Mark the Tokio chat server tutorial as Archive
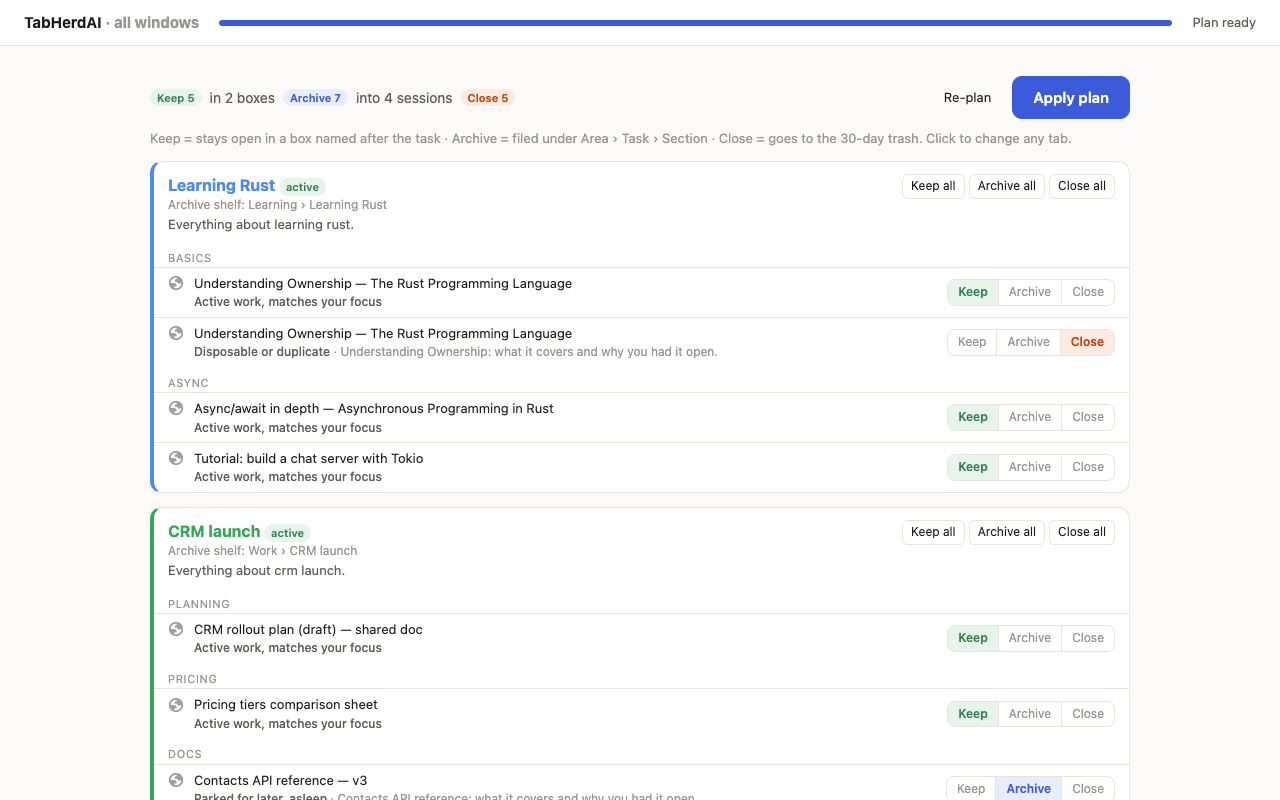Image resolution: width=1280 pixels, height=800 pixels. pyautogui.click(x=1030, y=467)
